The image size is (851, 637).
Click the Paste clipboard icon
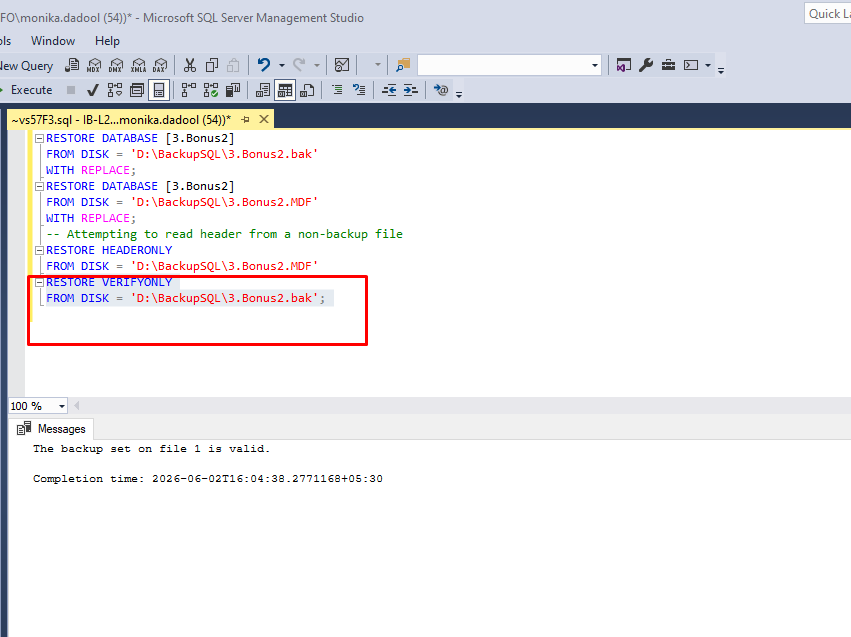(x=233, y=66)
